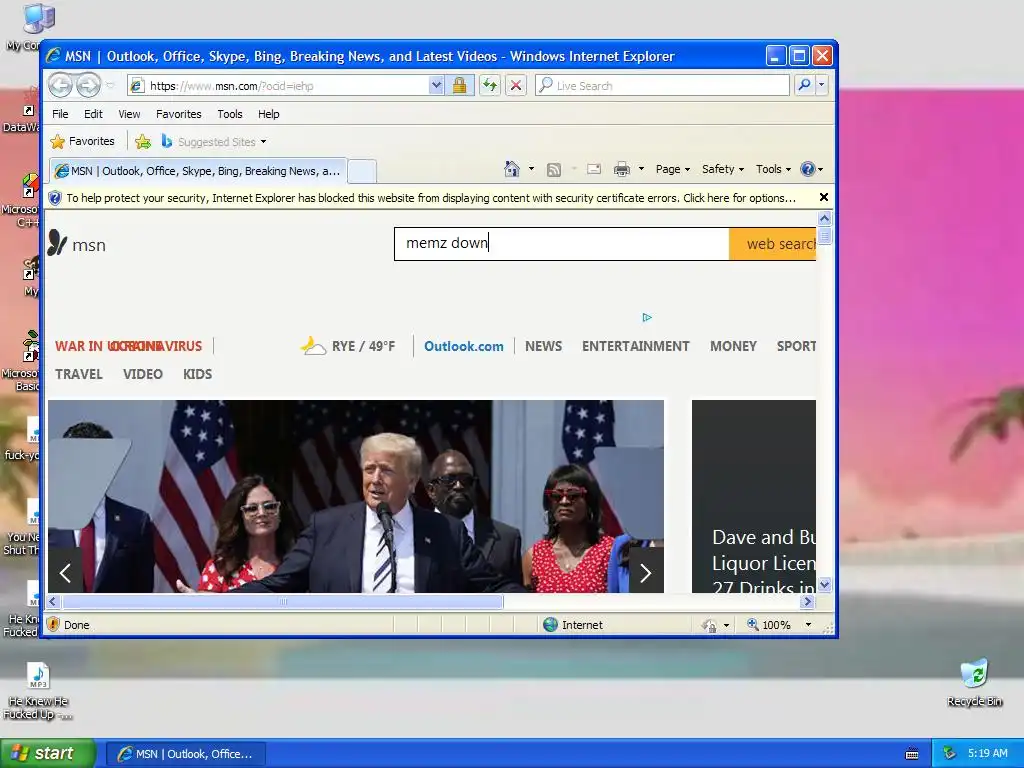
Task: Check RYE 49°F weather link
Action: point(347,345)
